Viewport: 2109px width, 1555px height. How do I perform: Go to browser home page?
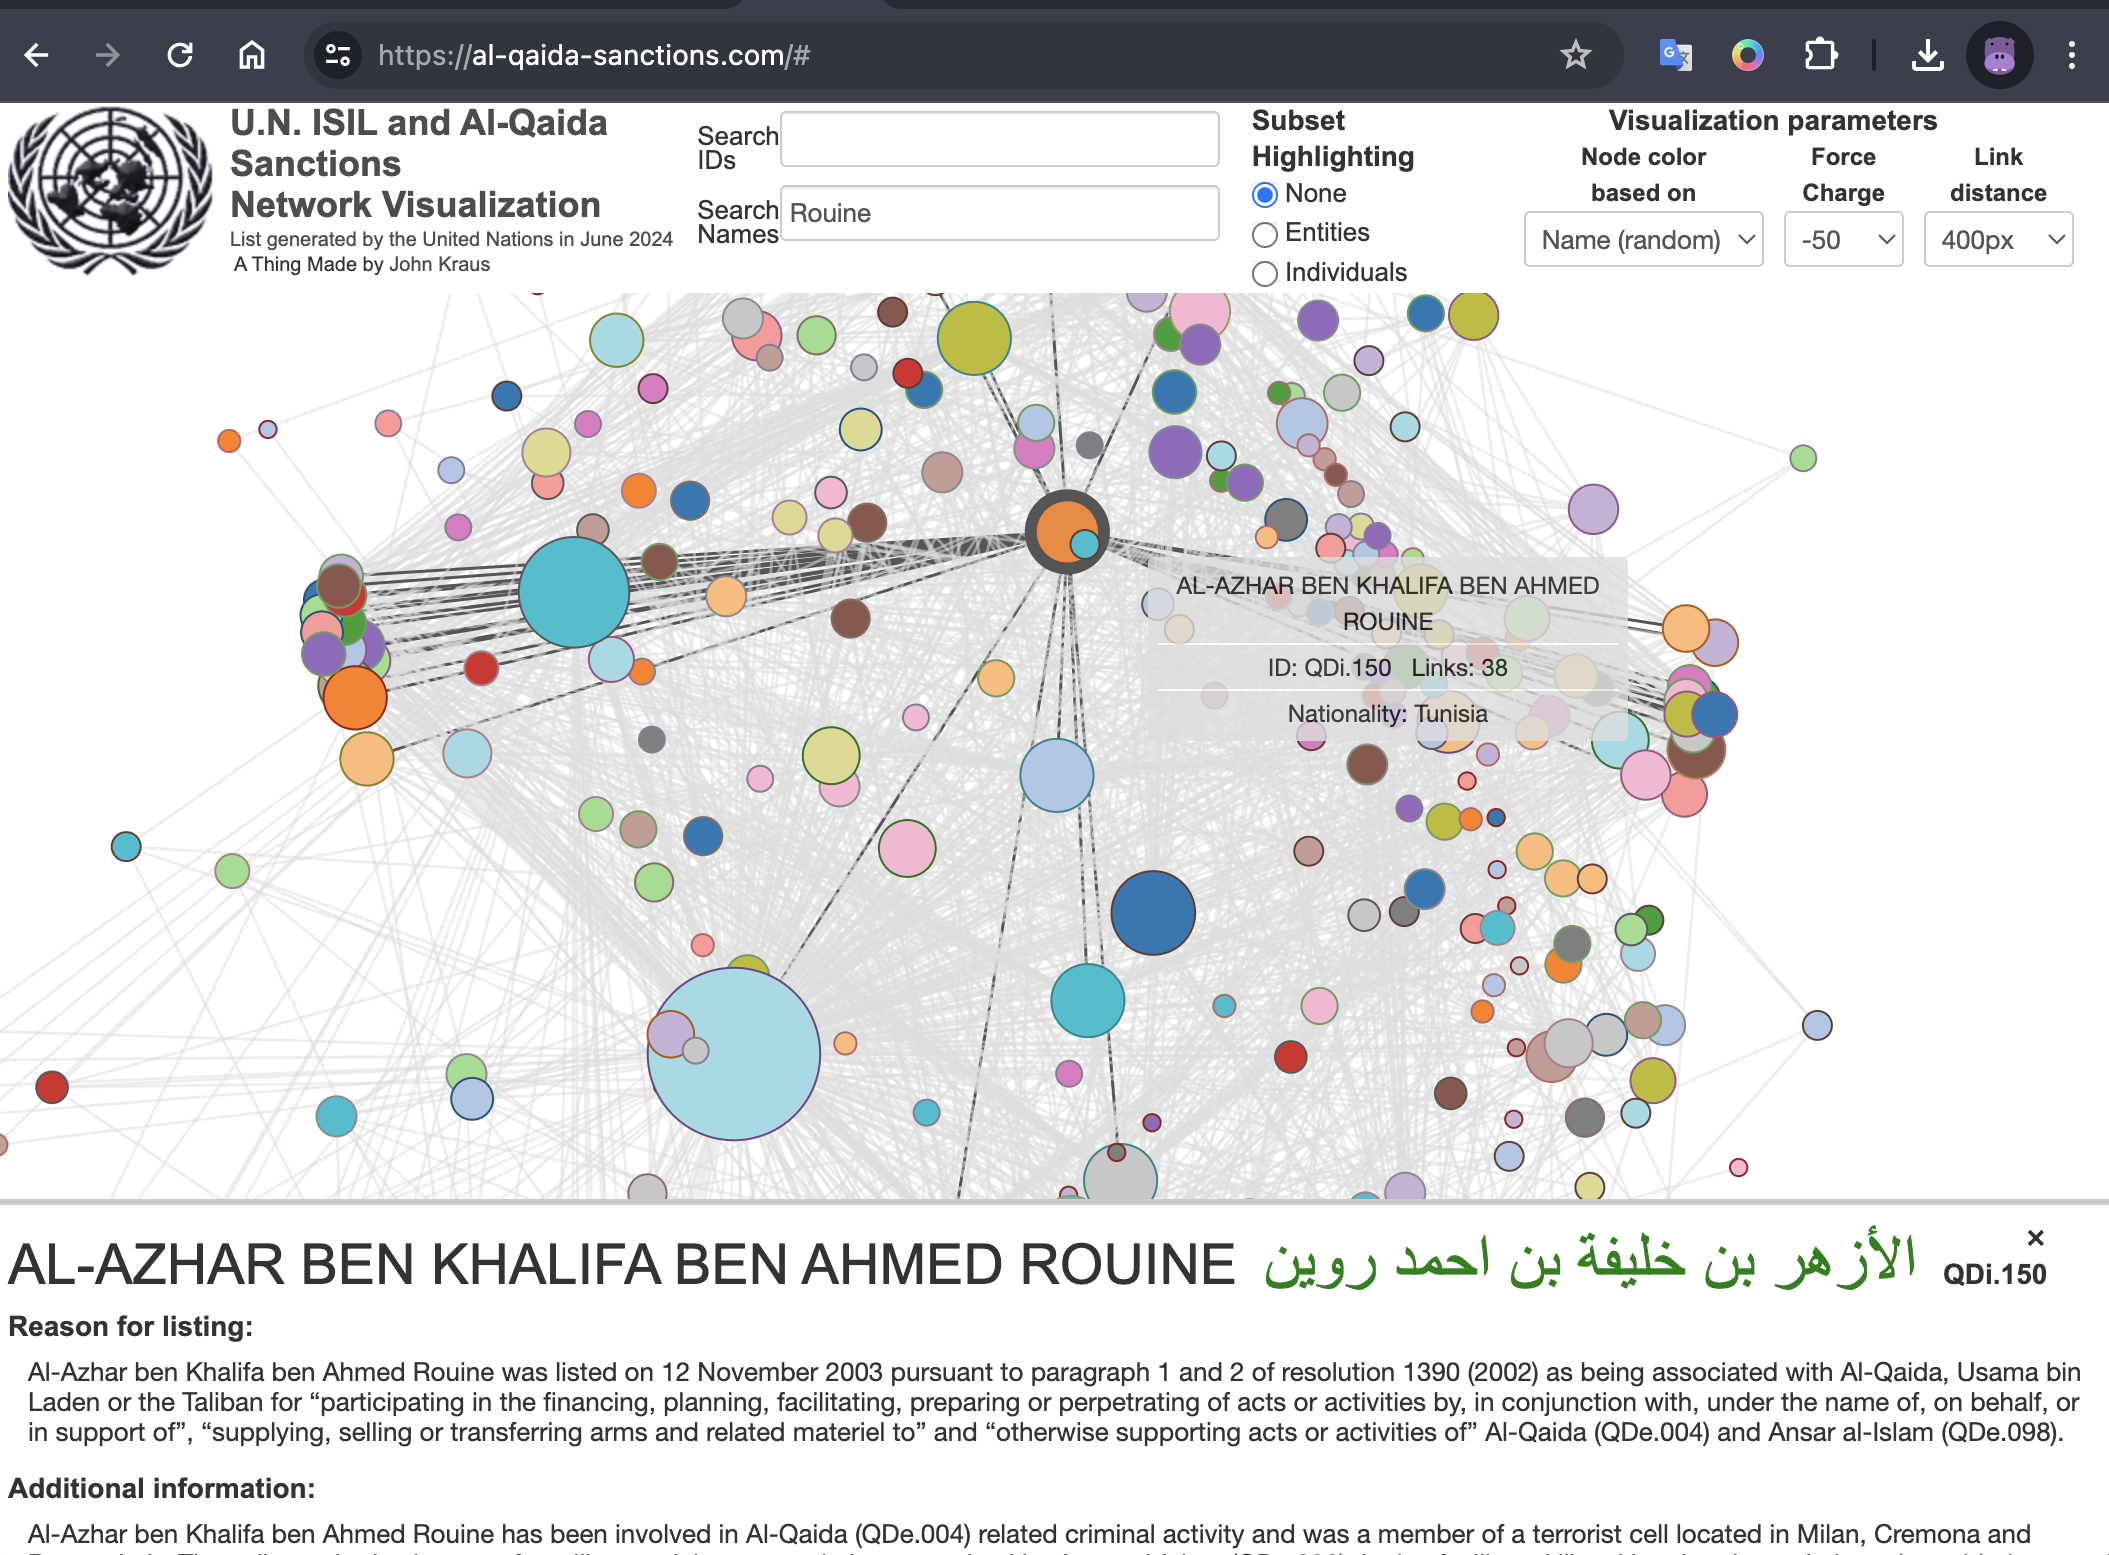click(252, 55)
